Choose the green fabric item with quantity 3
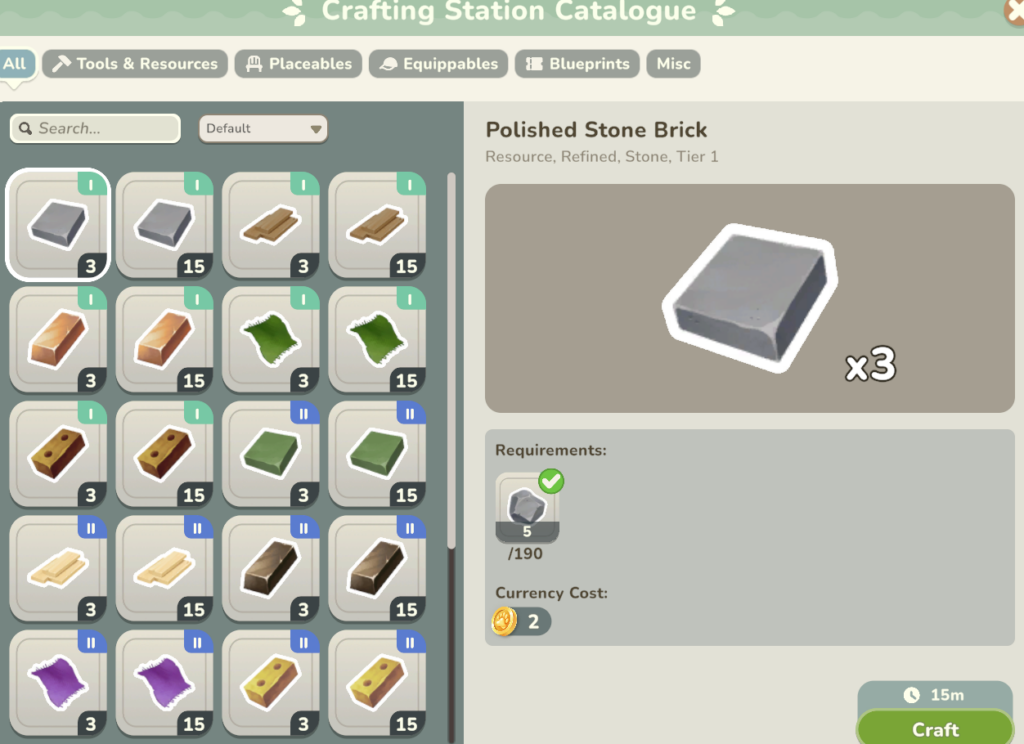Screen dimensions: 1024x744 click(x=271, y=340)
